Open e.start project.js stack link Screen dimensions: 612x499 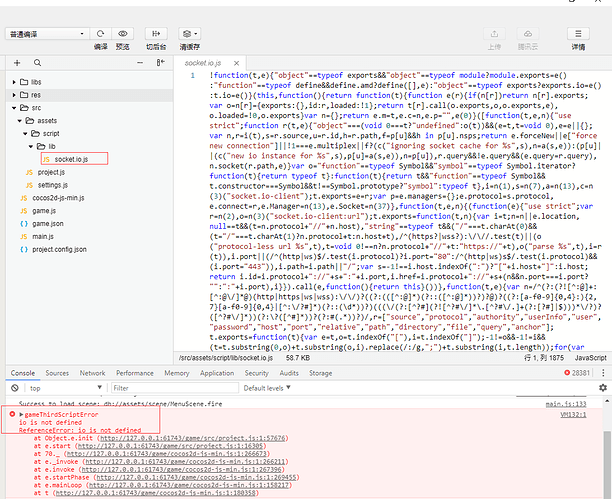point(171,446)
